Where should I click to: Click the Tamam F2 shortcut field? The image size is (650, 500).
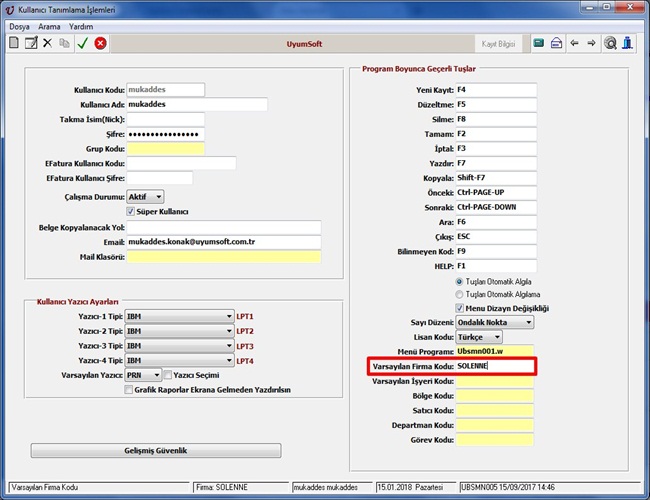pos(496,134)
